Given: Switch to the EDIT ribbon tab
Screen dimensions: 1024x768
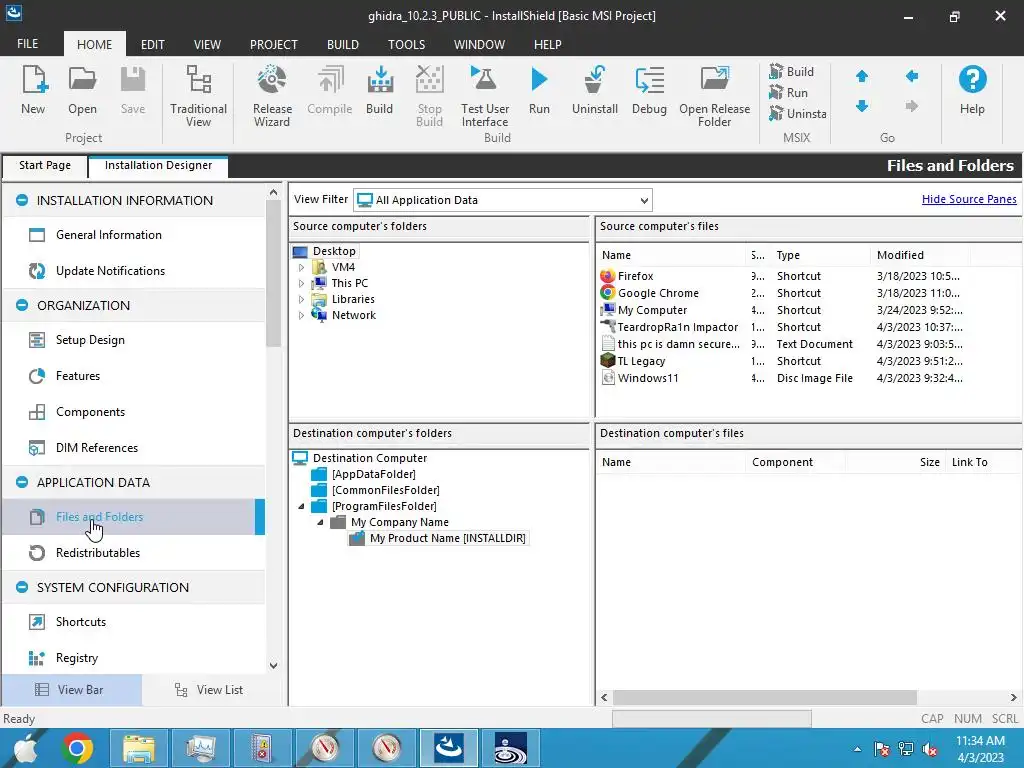Looking at the screenshot, I should 153,44.
